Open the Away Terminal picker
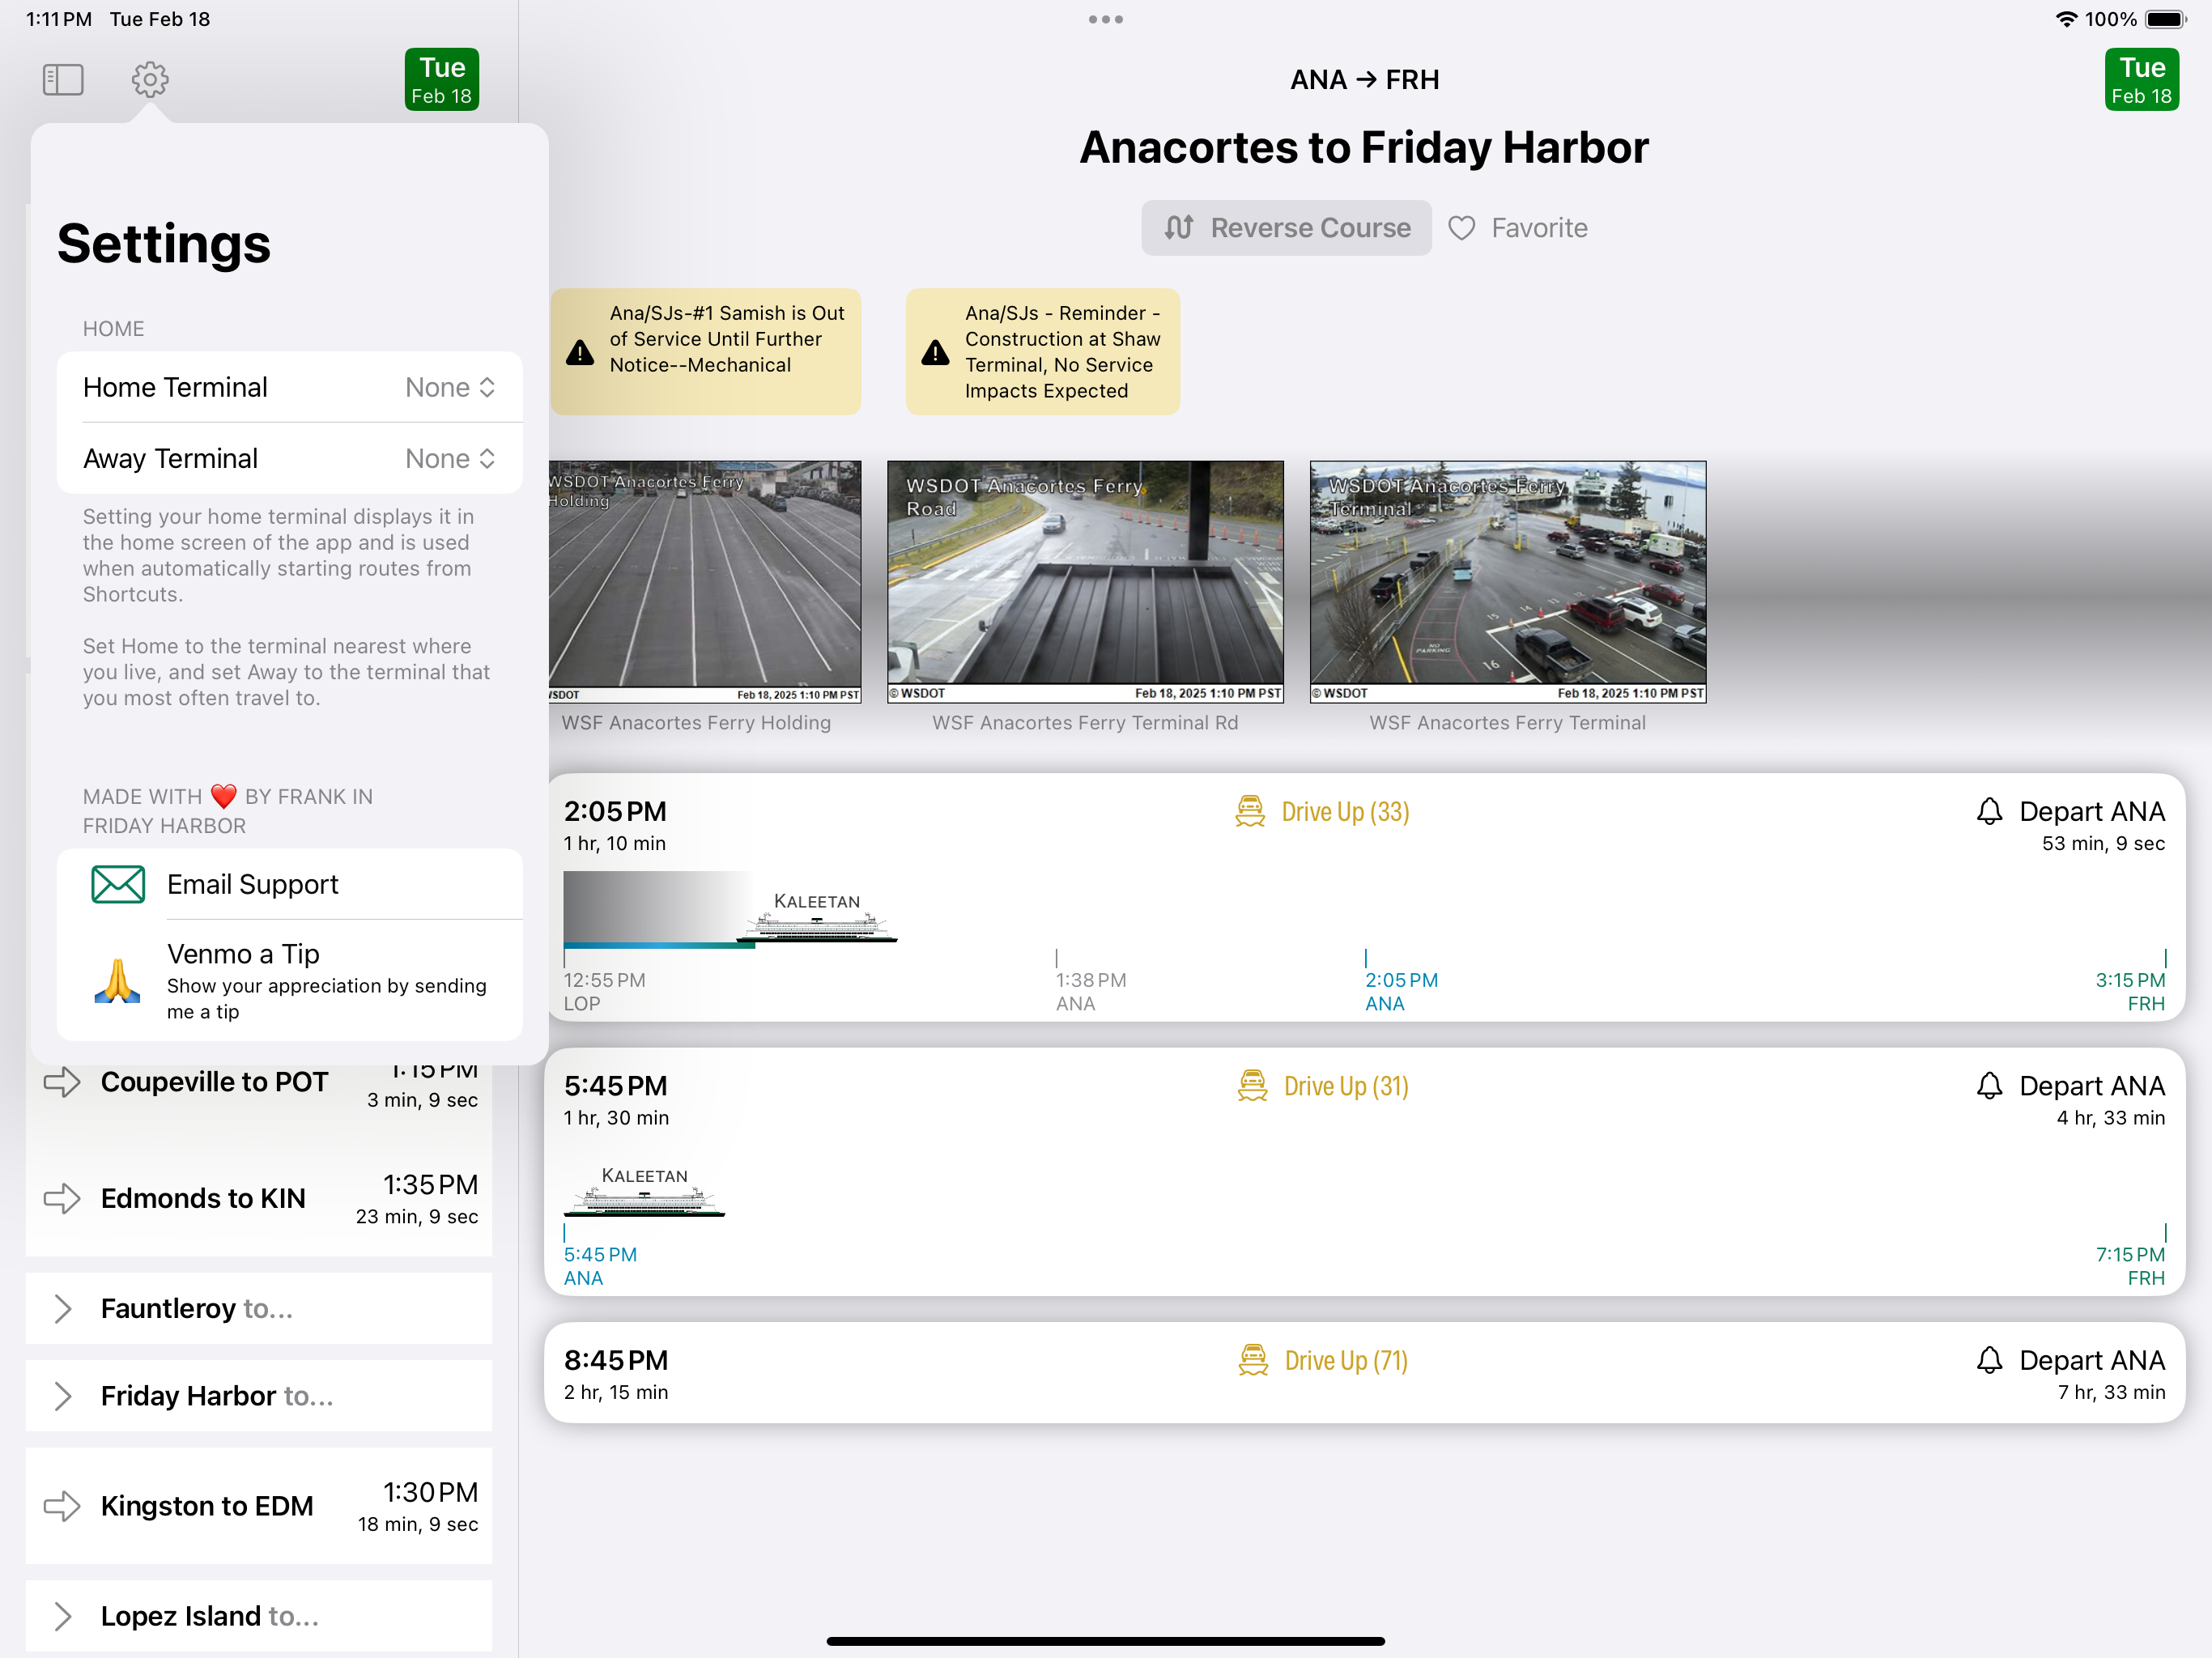Image resolution: width=2212 pixels, height=1658 pixels. click(x=290, y=458)
